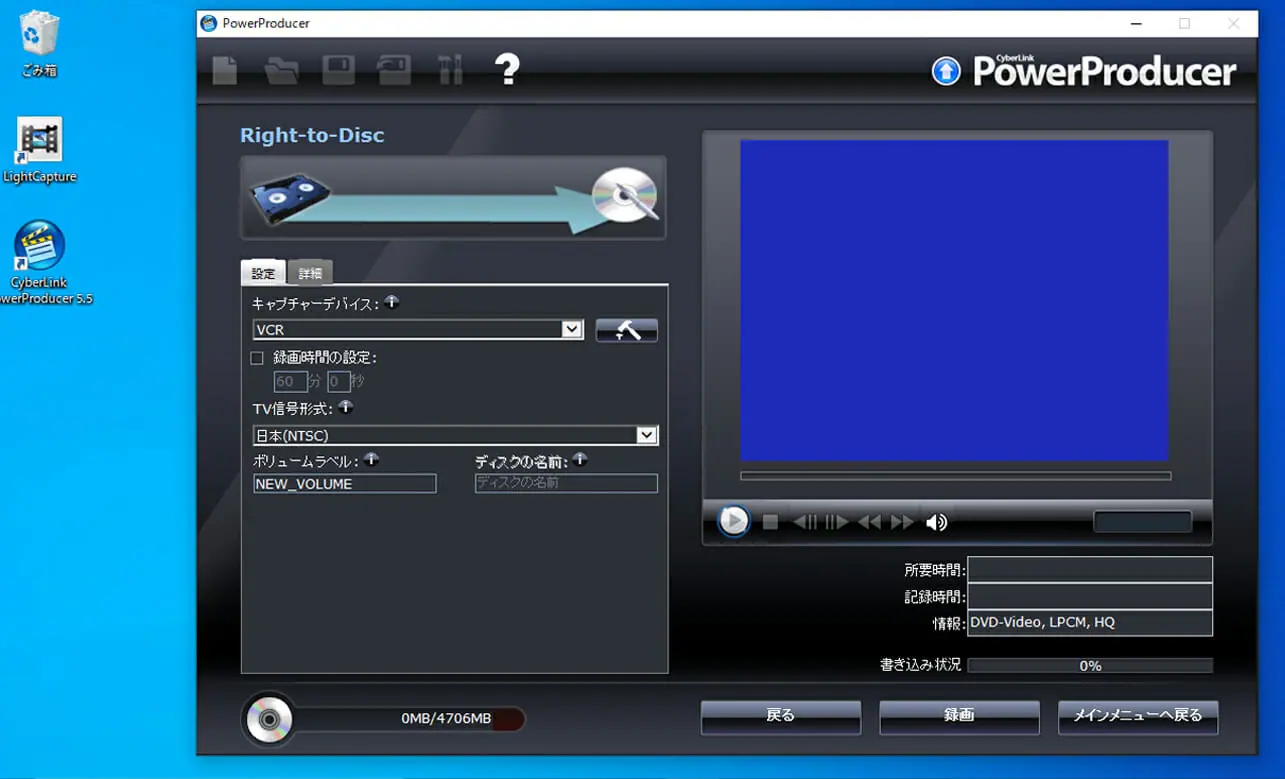The width and height of the screenshot is (1285, 779).
Task: Show info tip next to ボリュームラベル
Action: [371, 460]
